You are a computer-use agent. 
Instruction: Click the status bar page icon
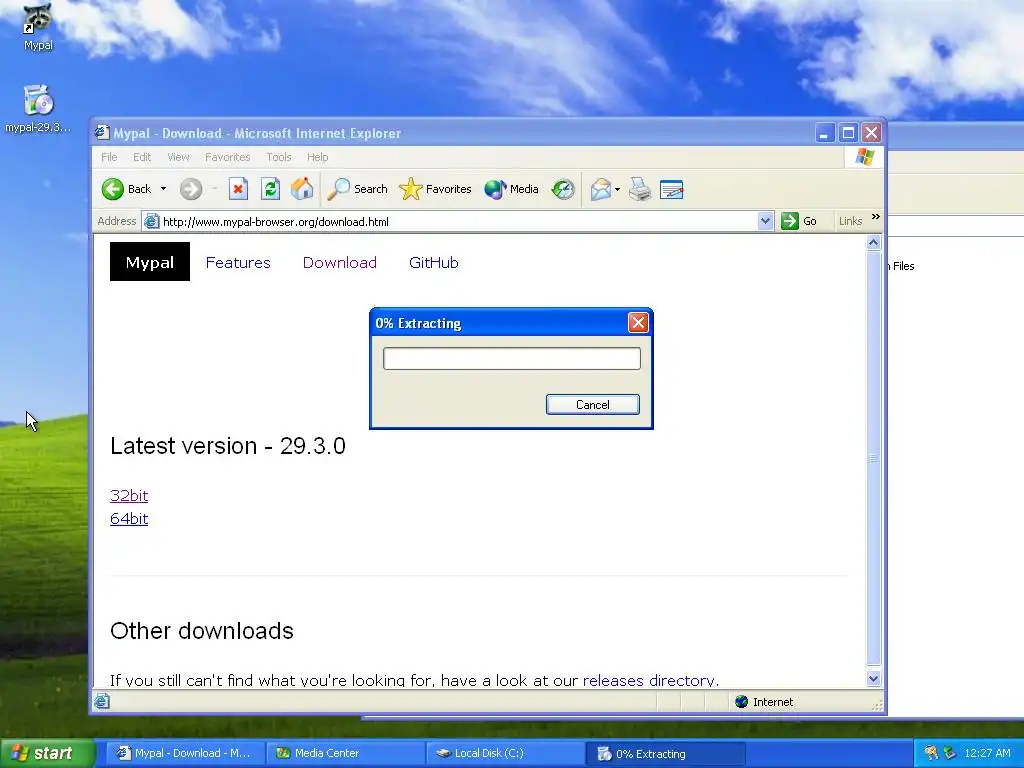click(102, 702)
